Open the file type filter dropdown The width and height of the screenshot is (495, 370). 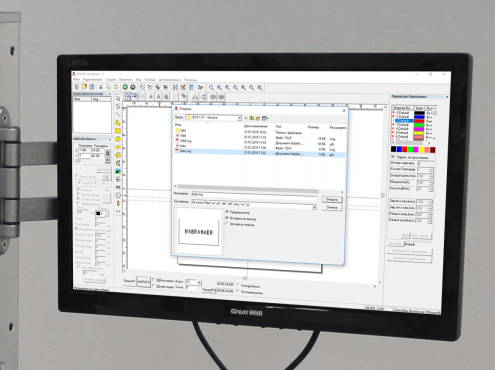pyautogui.click(x=314, y=207)
